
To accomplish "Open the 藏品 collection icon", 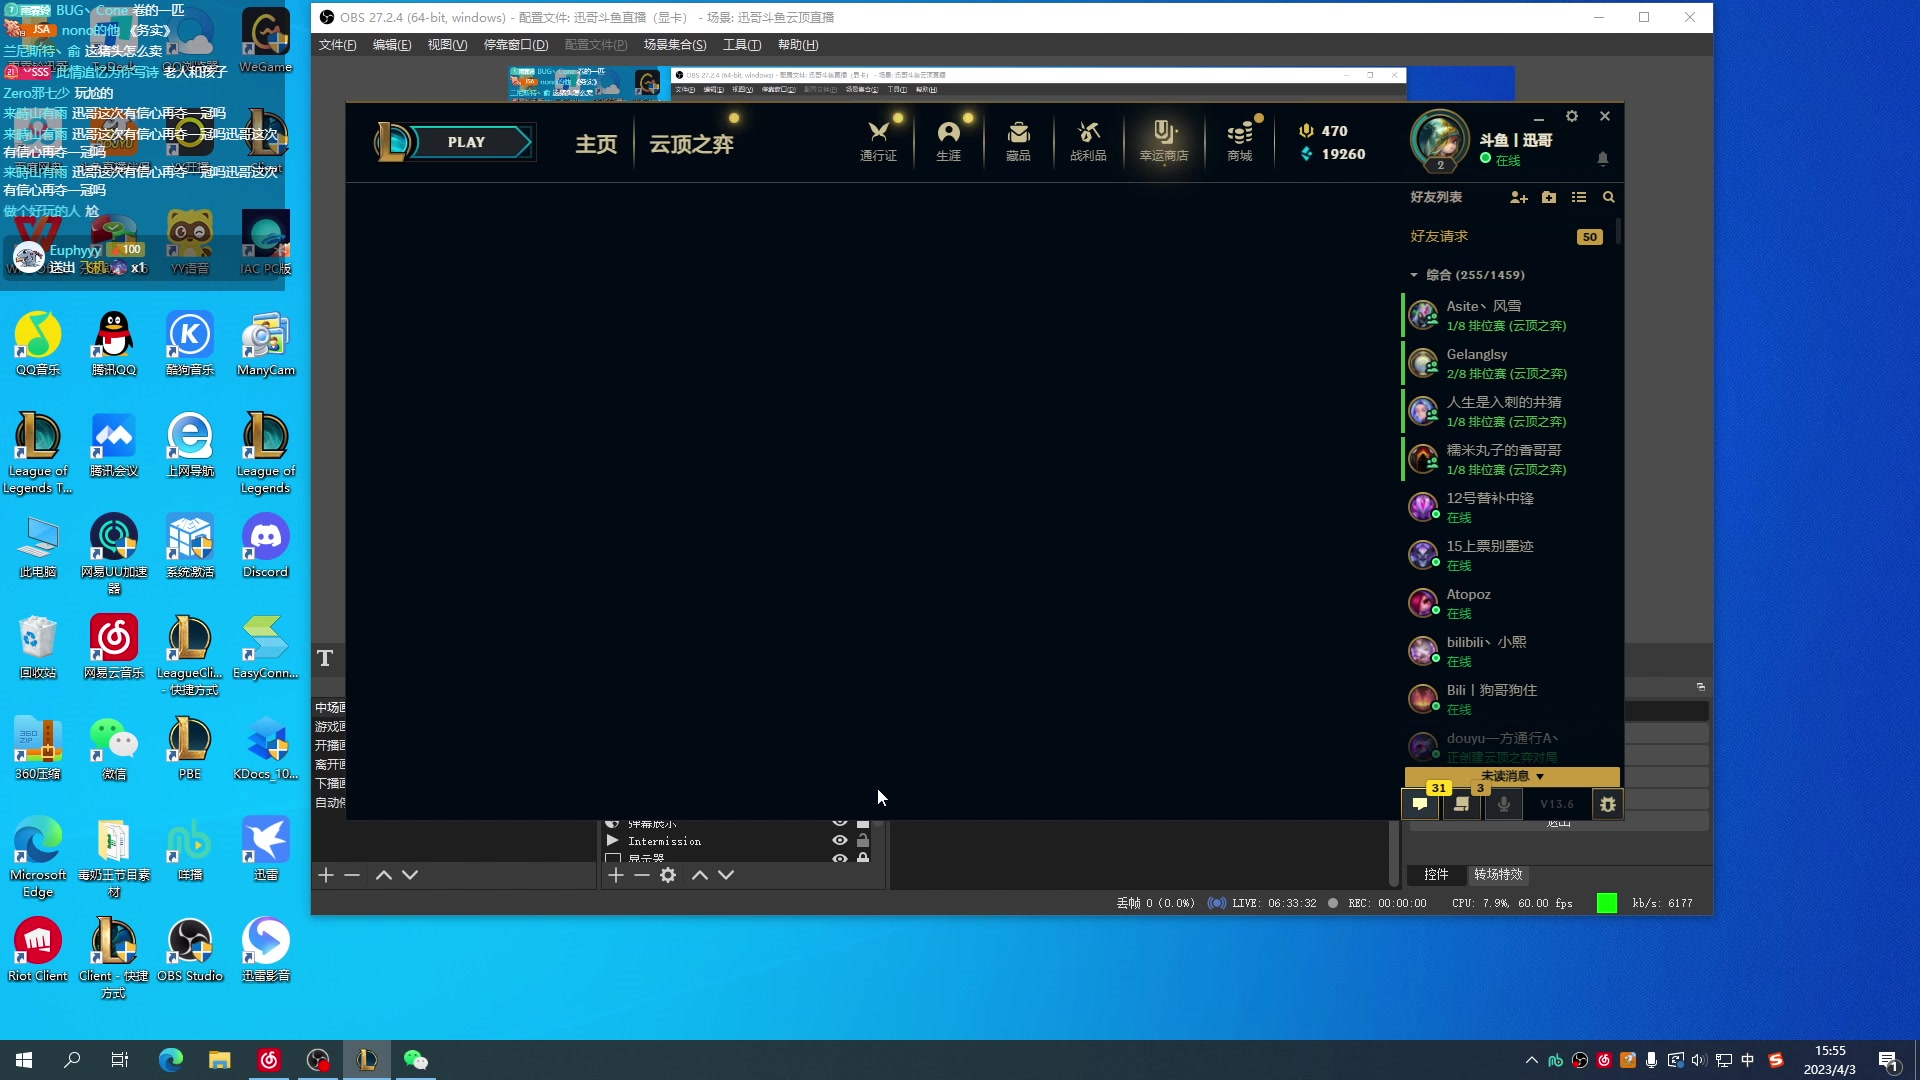I will click(x=1018, y=141).
